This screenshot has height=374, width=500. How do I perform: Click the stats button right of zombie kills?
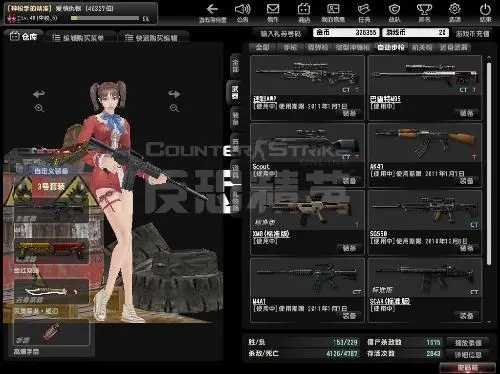click(x=468, y=342)
